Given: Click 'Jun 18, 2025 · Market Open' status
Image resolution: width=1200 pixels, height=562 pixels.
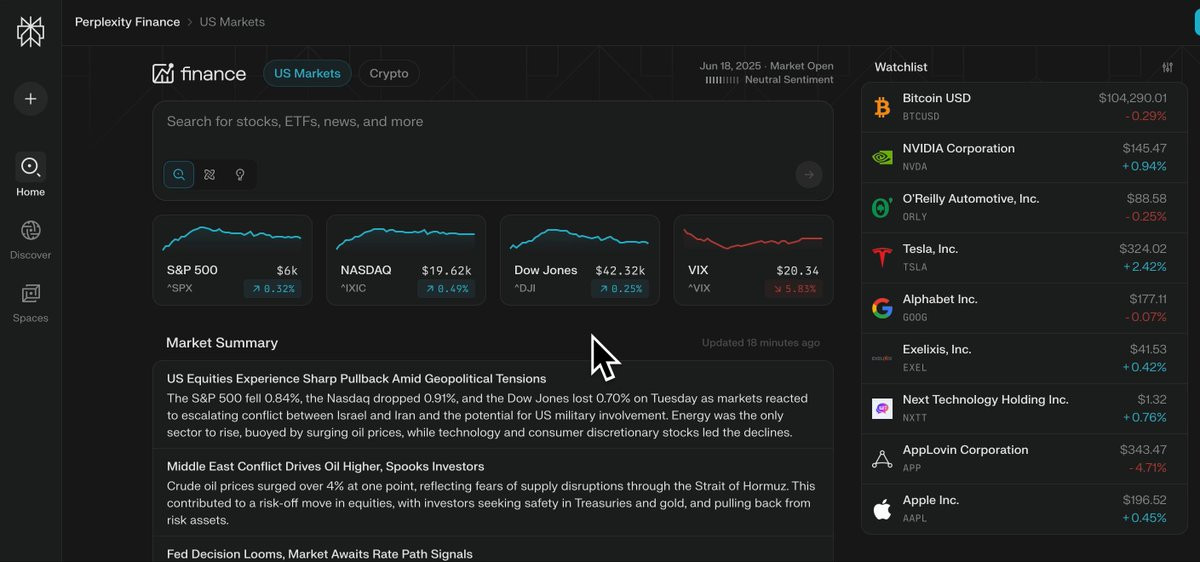Looking at the screenshot, I should point(767,66).
